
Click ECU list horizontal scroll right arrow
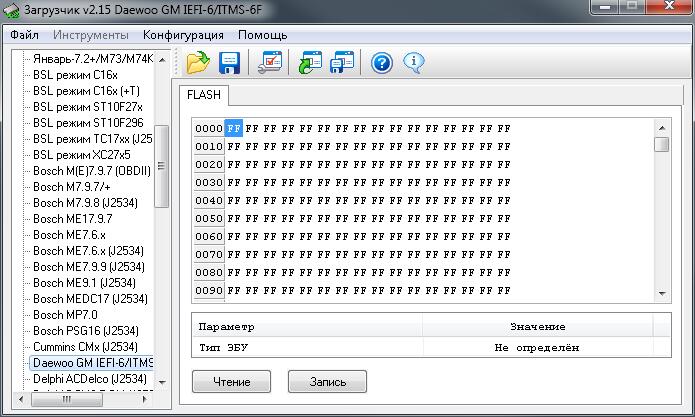pos(144,399)
